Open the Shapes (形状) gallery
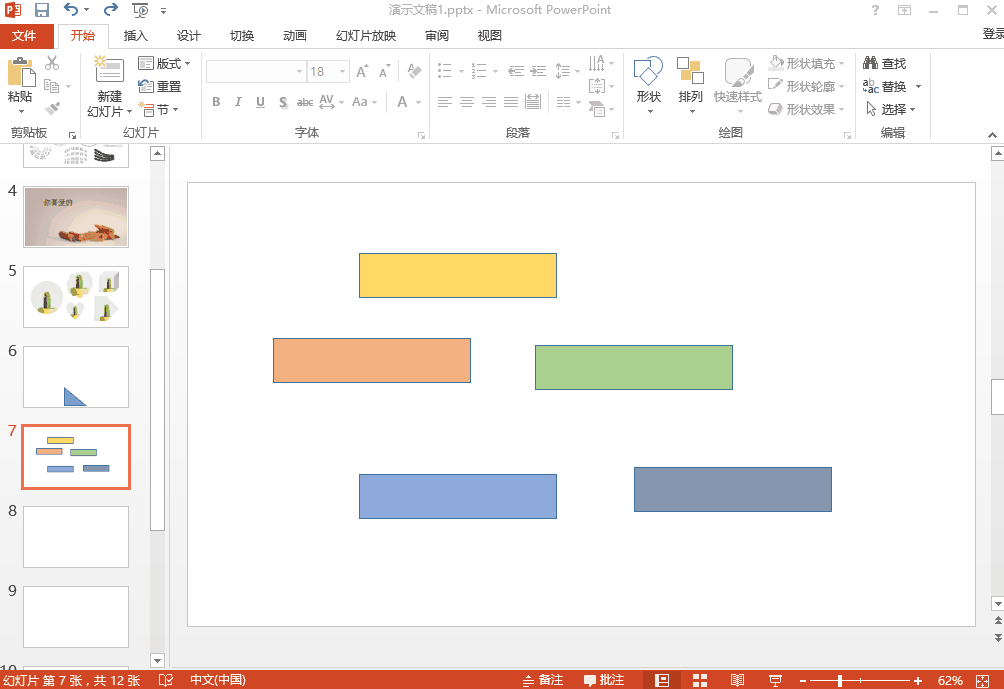The width and height of the screenshot is (1004, 689). (x=648, y=80)
